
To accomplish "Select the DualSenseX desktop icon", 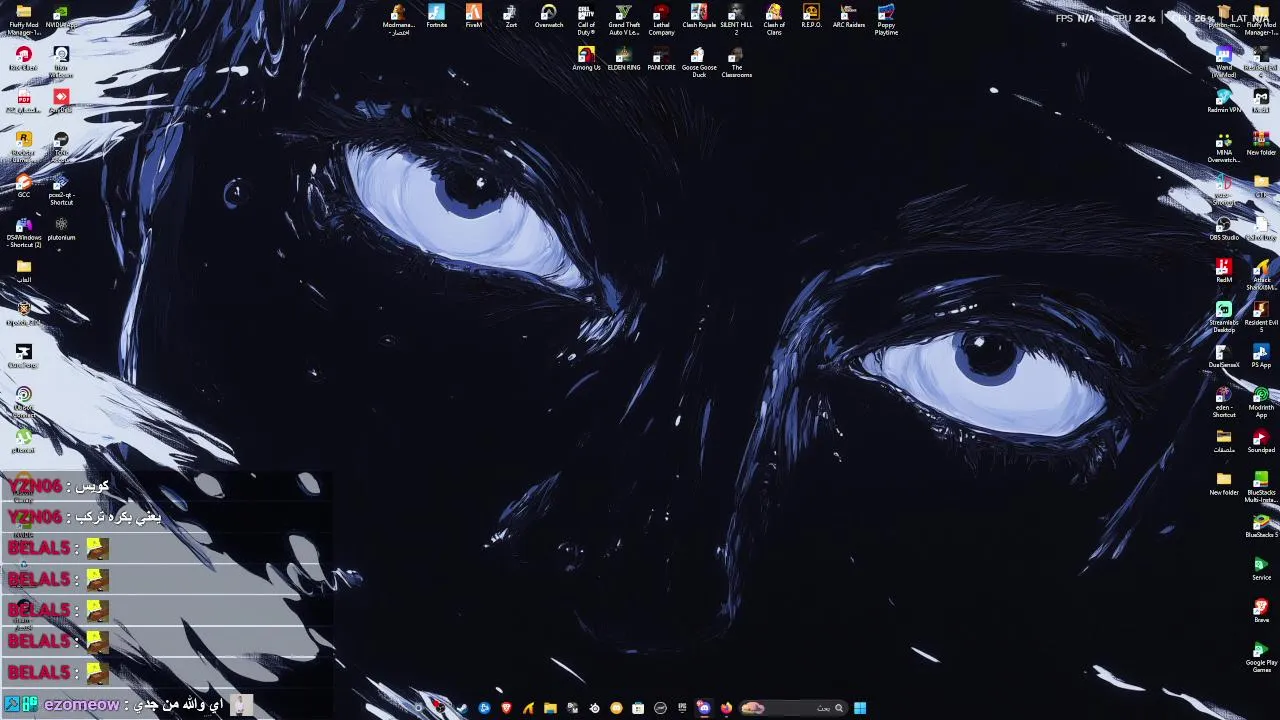I will (x=1224, y=356).
